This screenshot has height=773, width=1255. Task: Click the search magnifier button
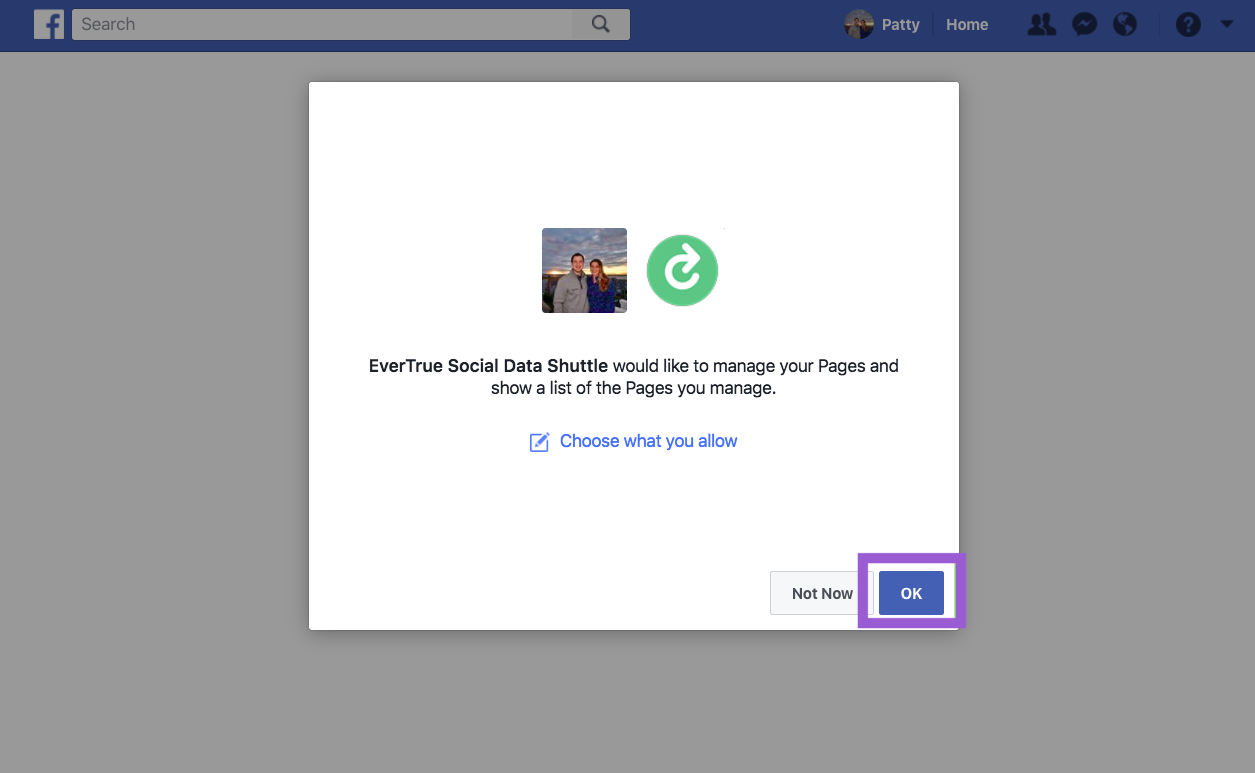click(x=601, y=24)
